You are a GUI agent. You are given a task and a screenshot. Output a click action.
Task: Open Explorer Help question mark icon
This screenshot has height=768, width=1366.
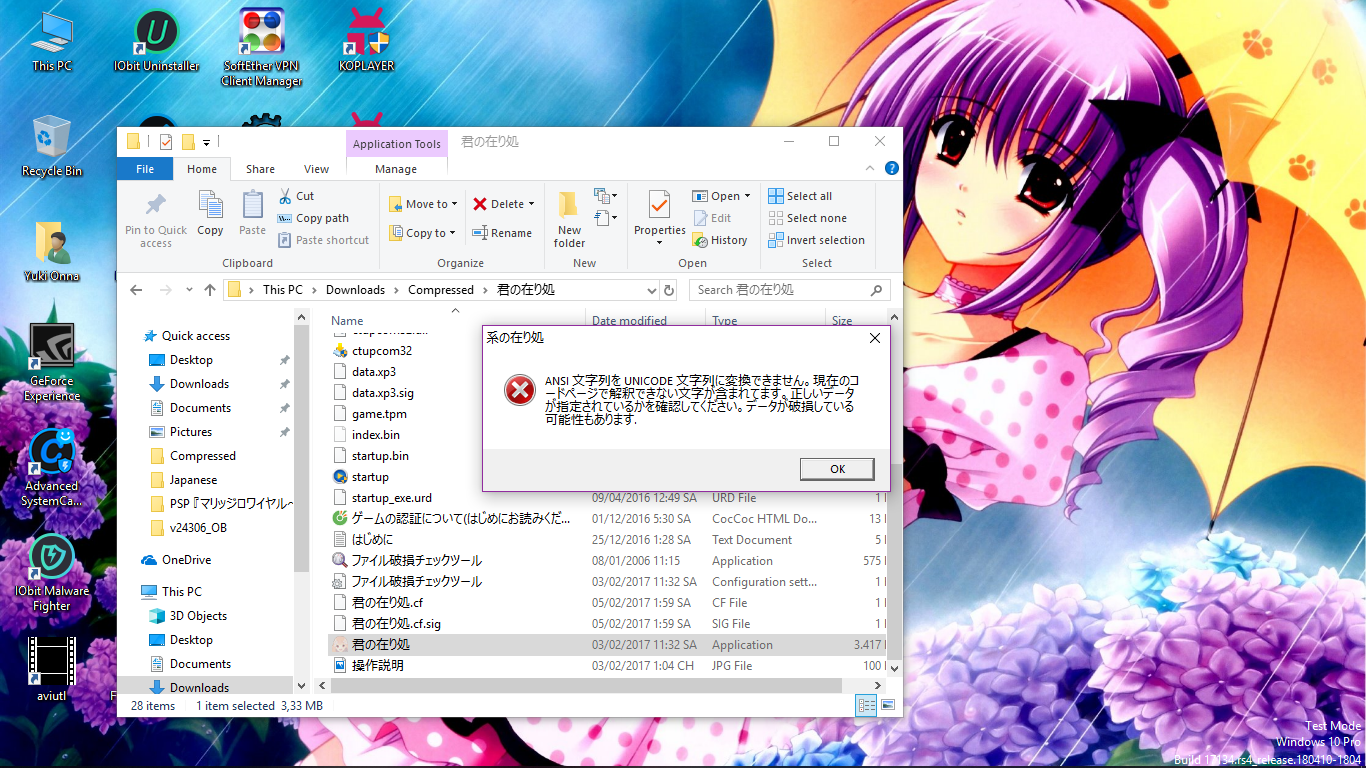click(x=891, y=168)
